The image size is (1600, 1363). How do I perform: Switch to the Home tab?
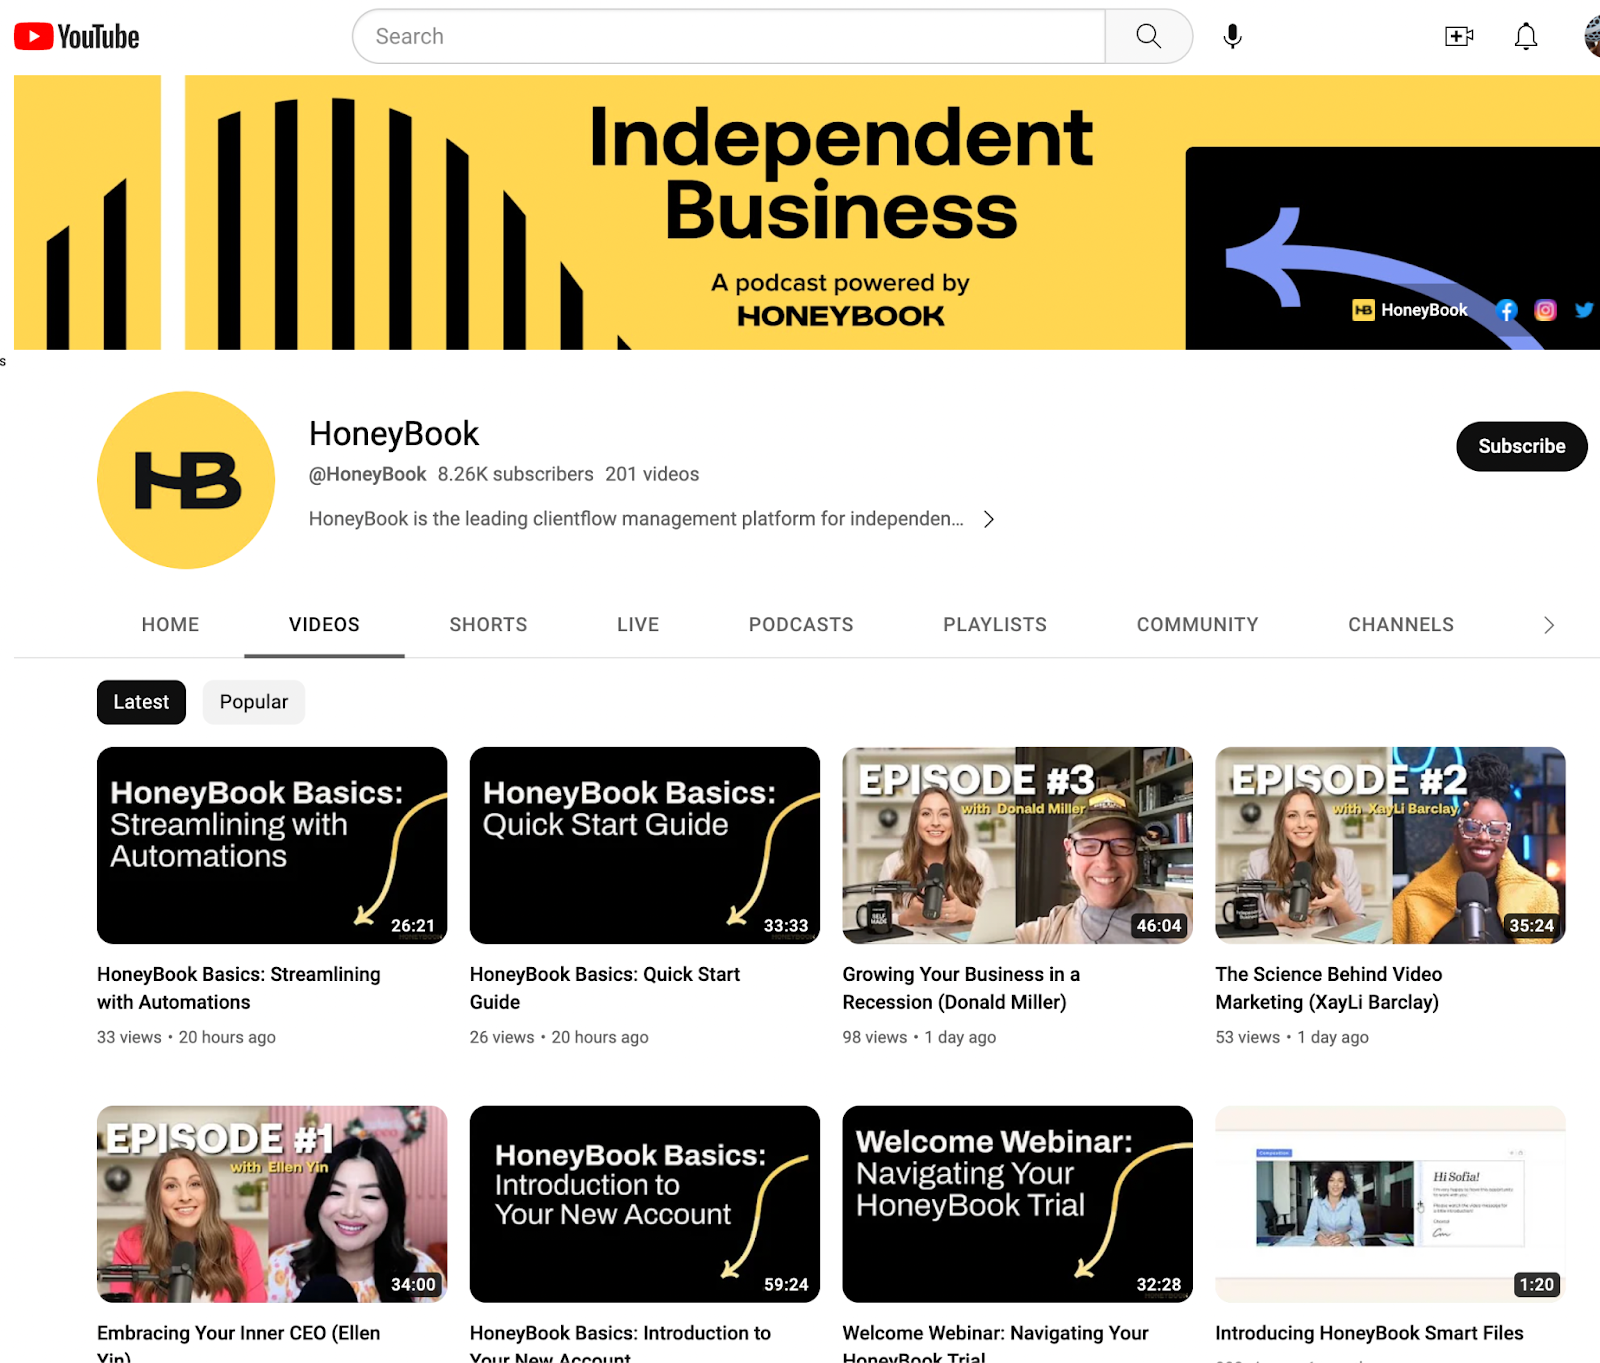tap(170, 625)
